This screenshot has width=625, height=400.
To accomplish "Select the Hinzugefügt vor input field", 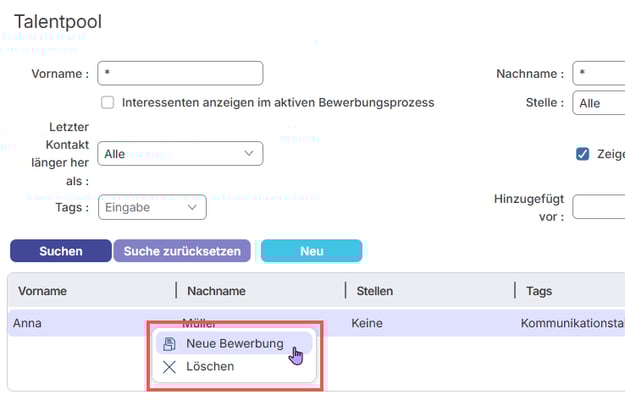I will (x=598, y=207).
